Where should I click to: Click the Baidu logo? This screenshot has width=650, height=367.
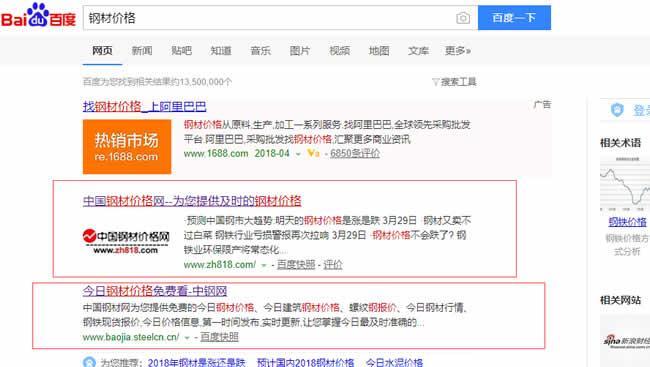pyautogui.click(x=38, y=16)
